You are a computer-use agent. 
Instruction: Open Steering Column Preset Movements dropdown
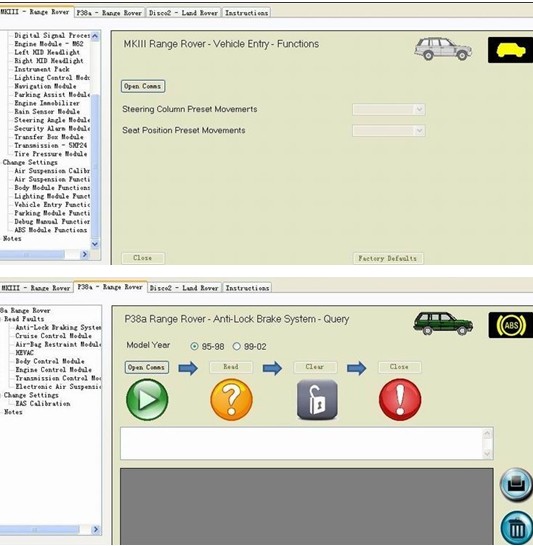[x=389, y=110]
